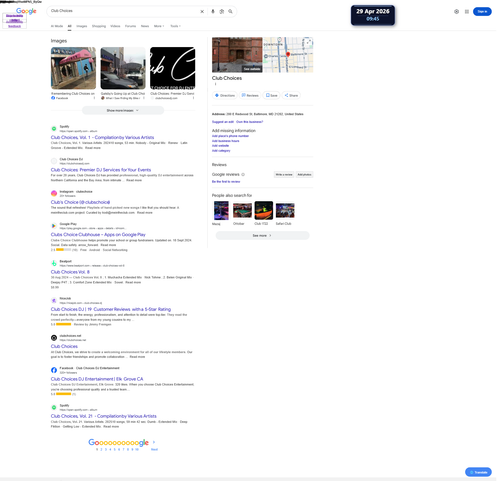Click Beatport favicon for Club Choices Vol. 8
The image size is (500, 481).
[x=54, y=263]
